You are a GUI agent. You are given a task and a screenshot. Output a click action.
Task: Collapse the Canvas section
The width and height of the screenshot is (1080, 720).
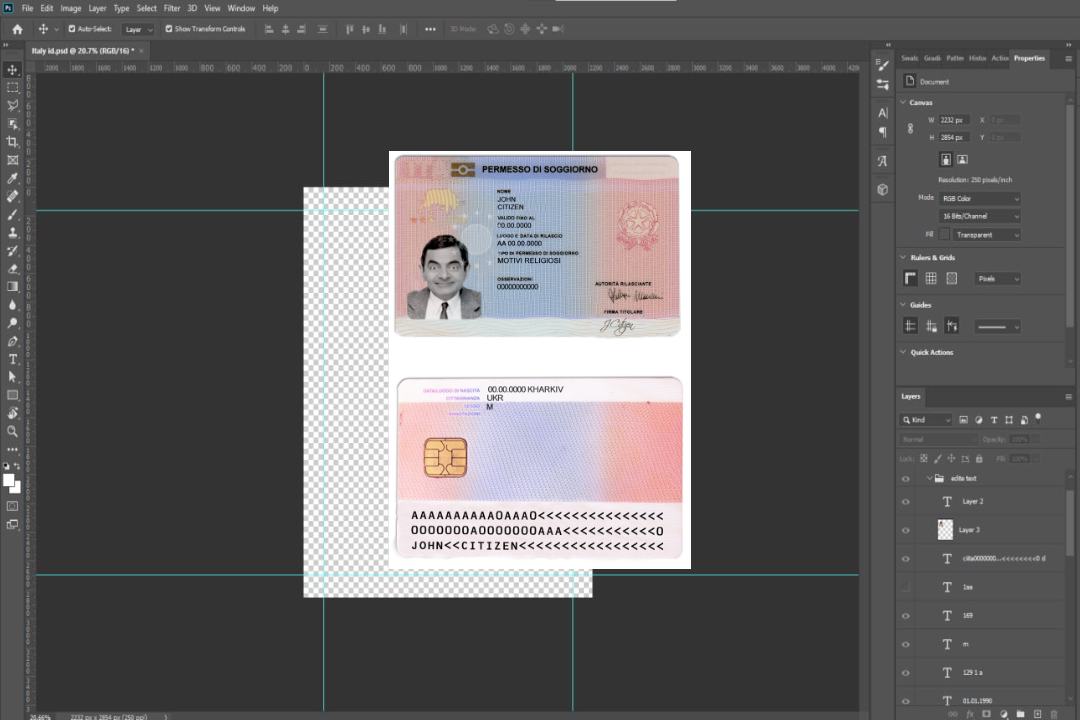pos(904,102)
